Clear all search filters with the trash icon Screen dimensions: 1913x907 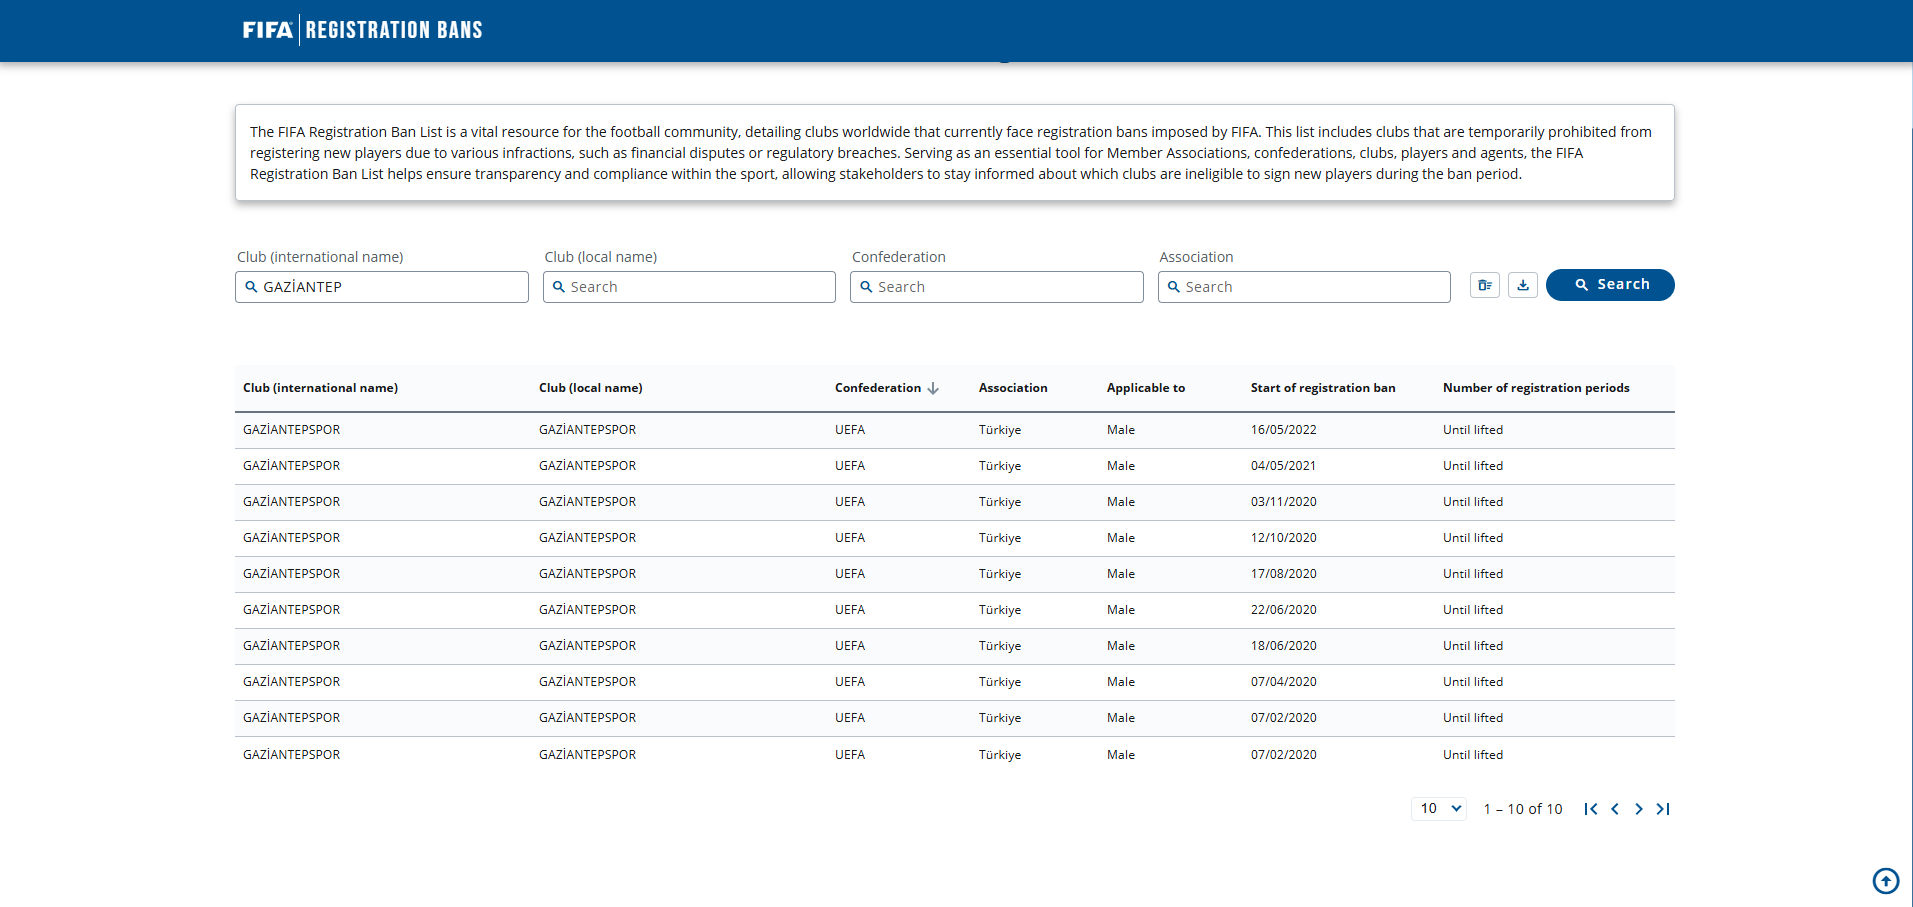click(x=1485, y=285)
